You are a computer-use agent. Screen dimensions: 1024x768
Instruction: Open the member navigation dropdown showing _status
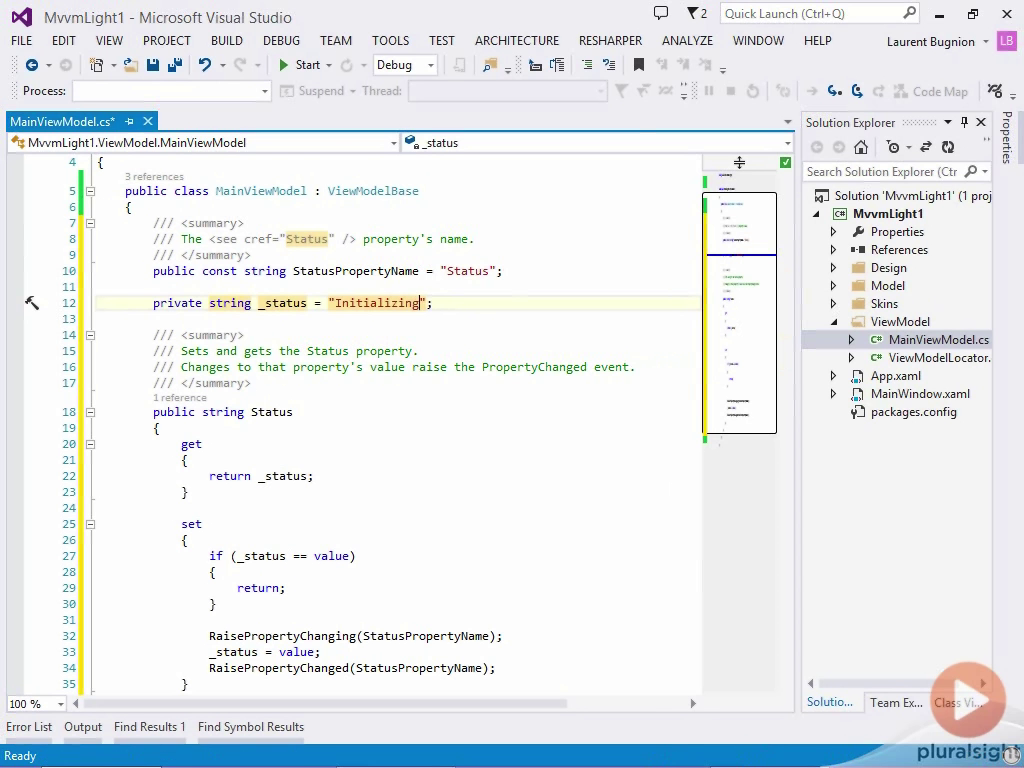click(788, 143)
